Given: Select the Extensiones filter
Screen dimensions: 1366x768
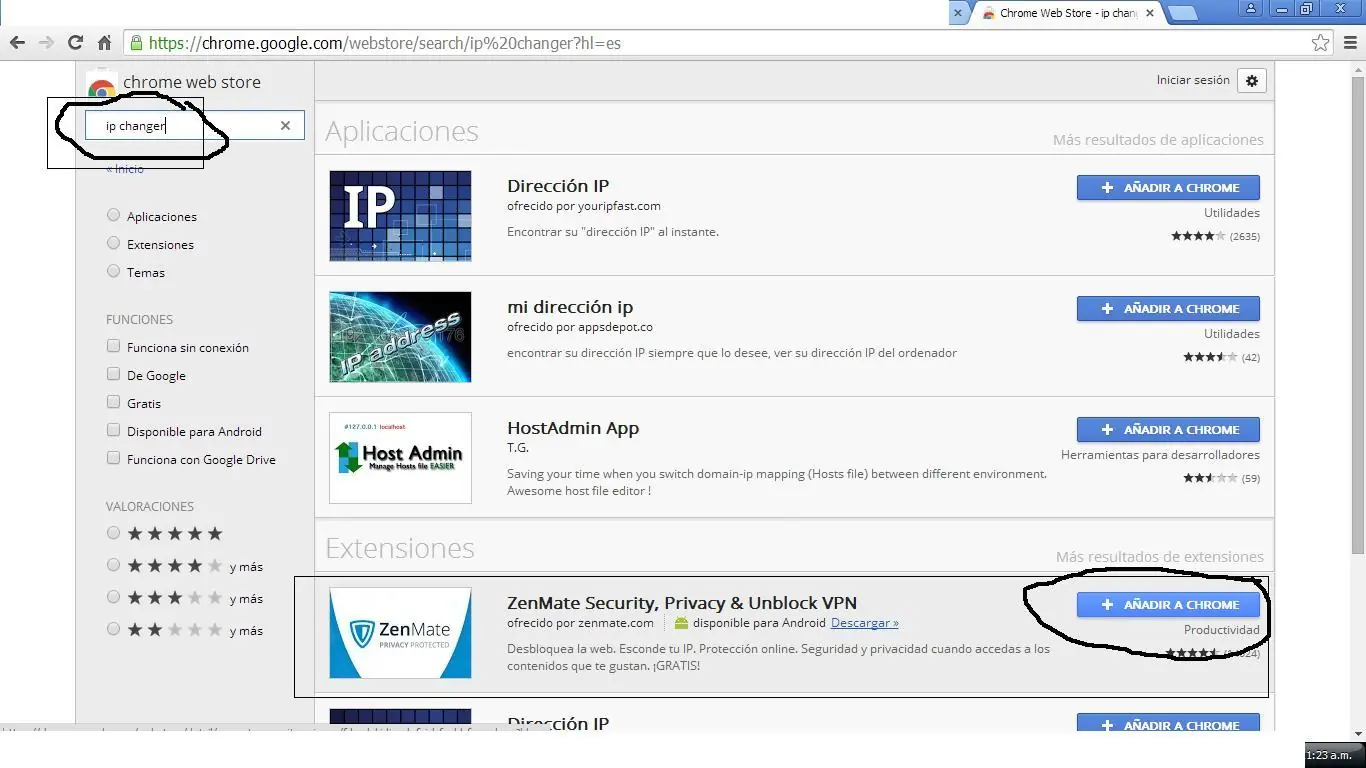Looking at the screenshot, I should (114, 244).
